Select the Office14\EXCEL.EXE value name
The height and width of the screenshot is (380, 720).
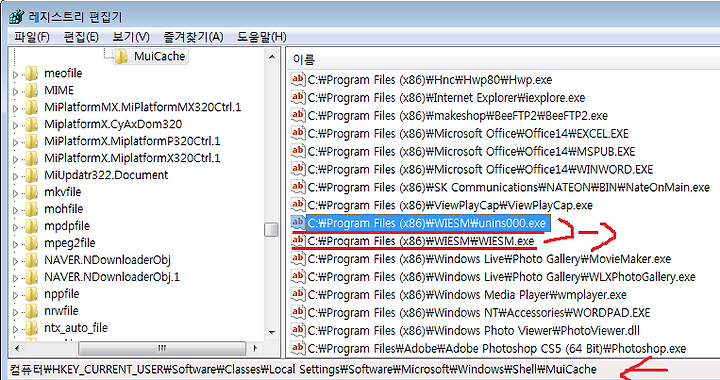coord(468,134)
